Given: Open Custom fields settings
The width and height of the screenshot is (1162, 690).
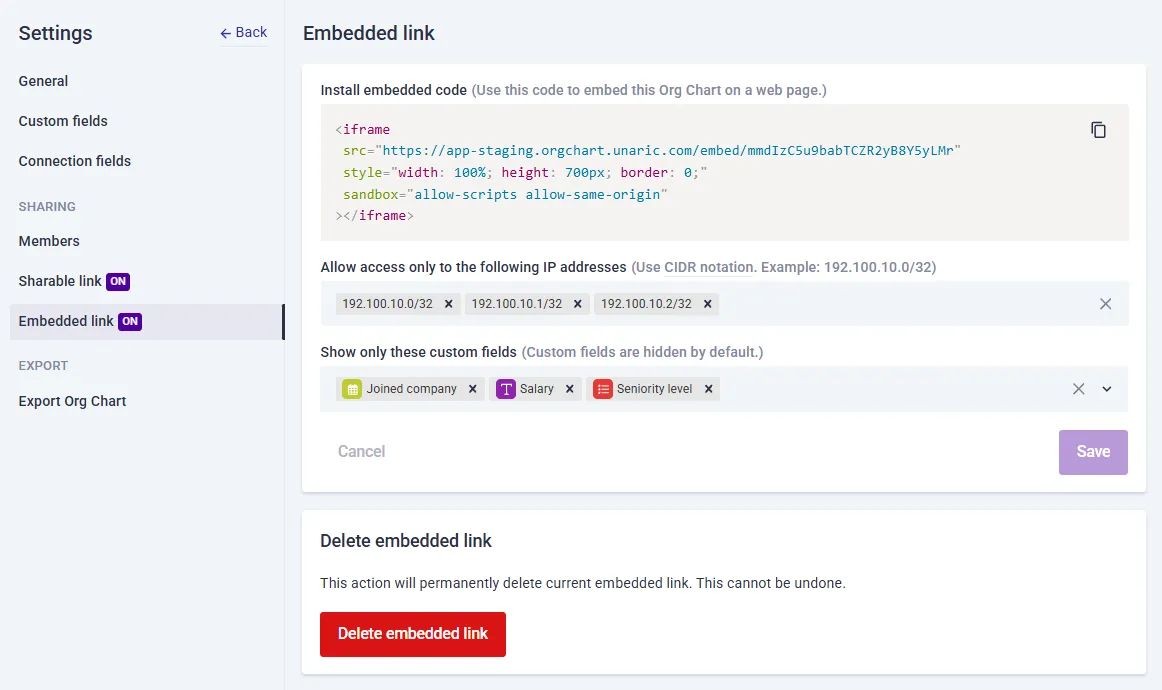Looking at the screenshot, I should tap(63, 121).
